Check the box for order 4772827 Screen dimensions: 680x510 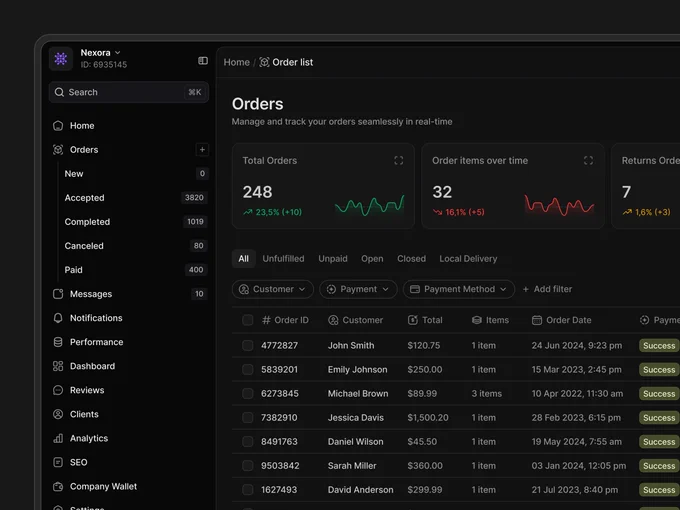point(248,346)
